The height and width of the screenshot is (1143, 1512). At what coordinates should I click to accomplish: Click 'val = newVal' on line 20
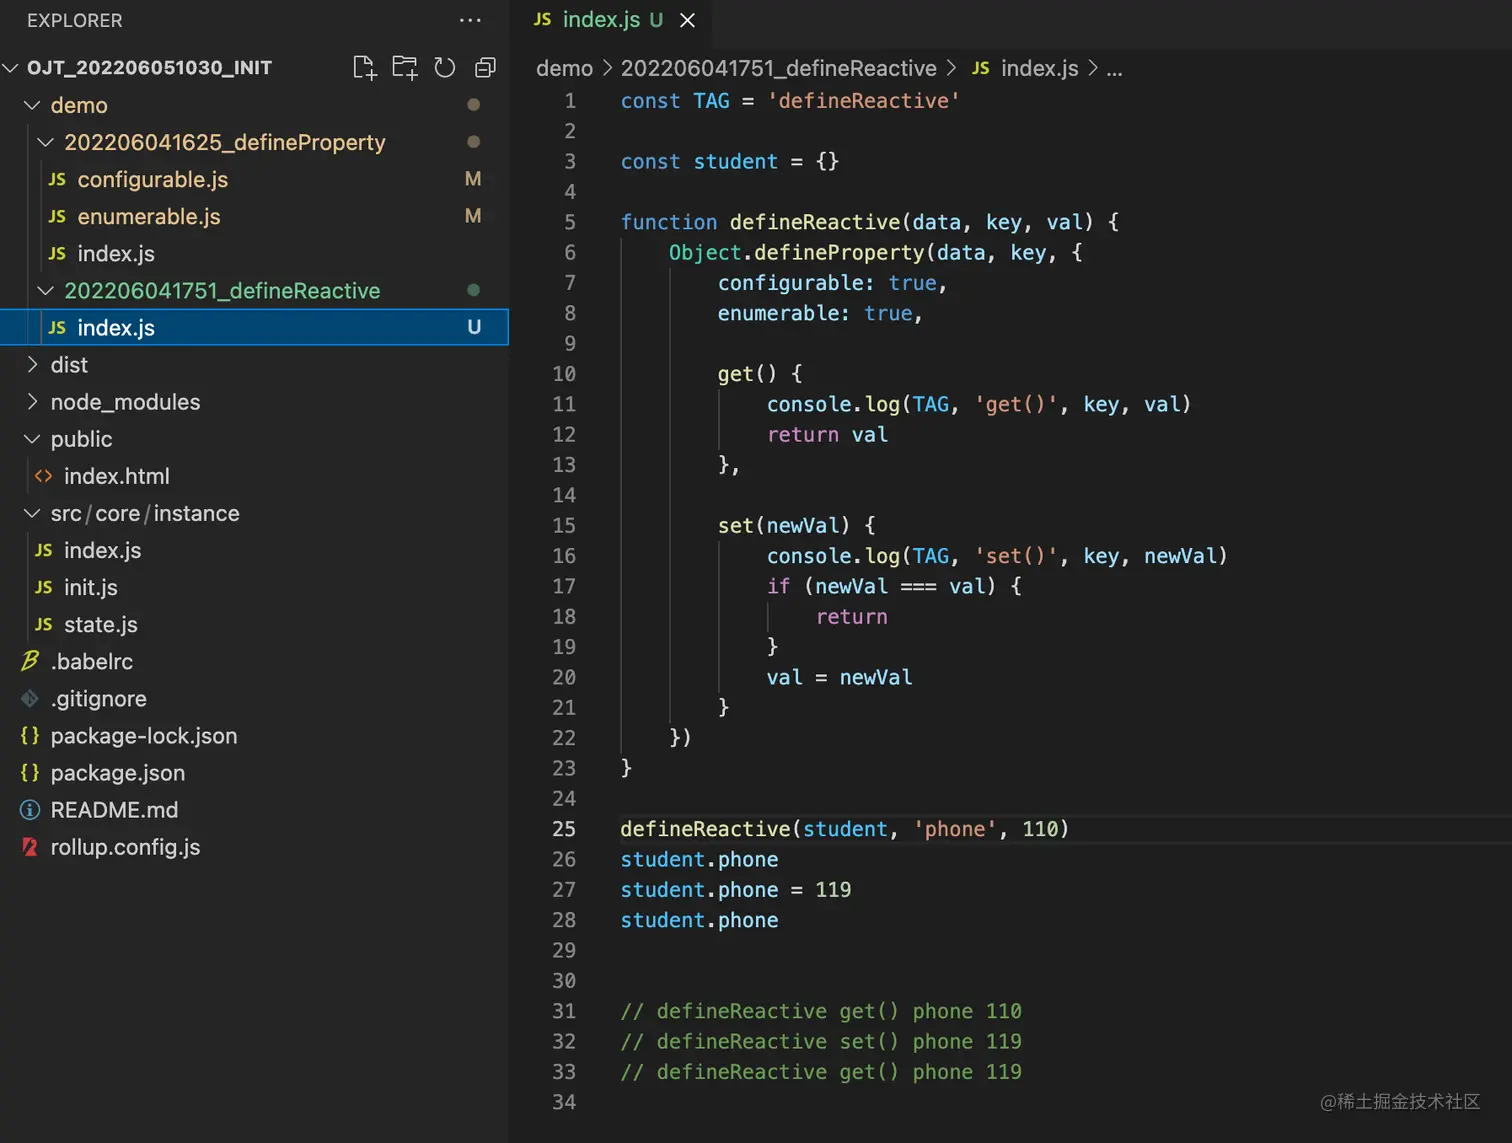pos(839,677)
